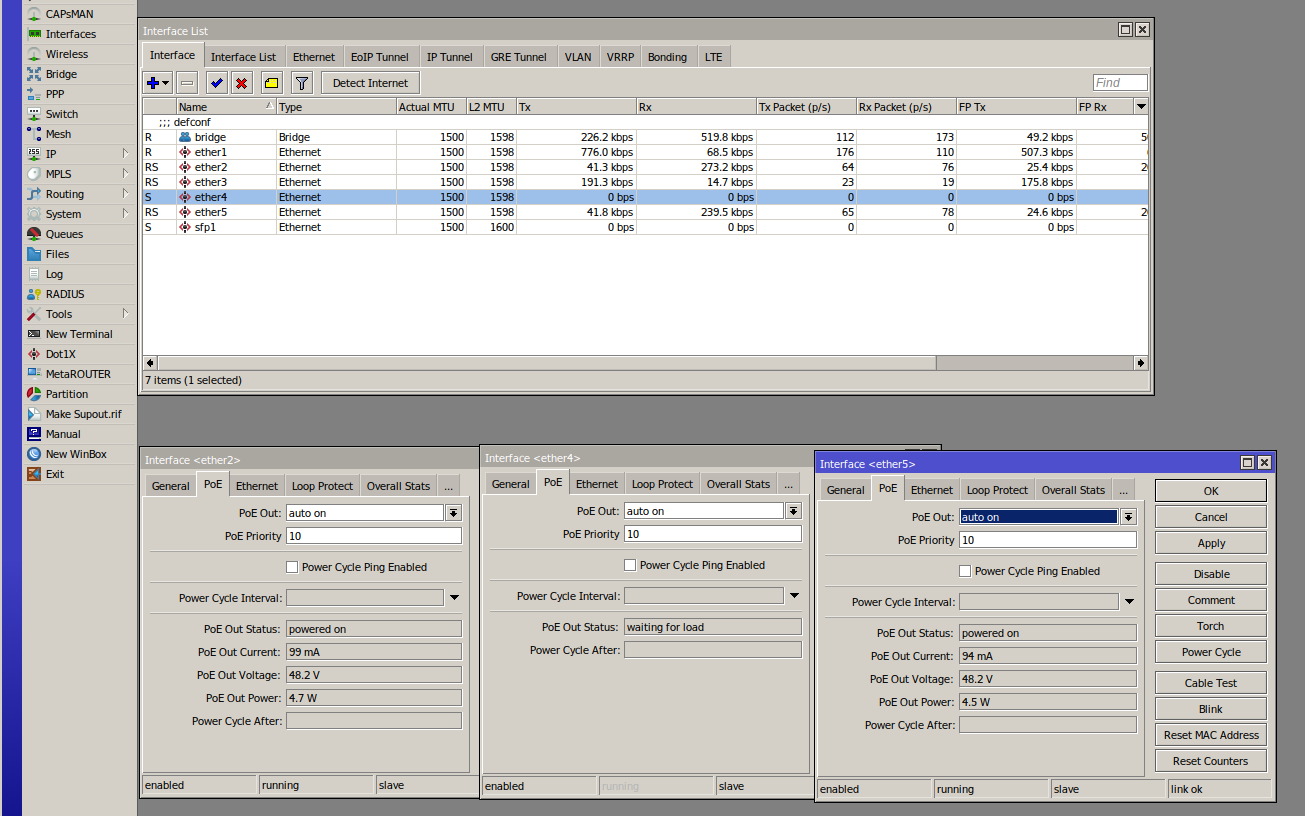Click the blue plus Add button
The image size is (1305, 816).
click(x=153, y=83)
